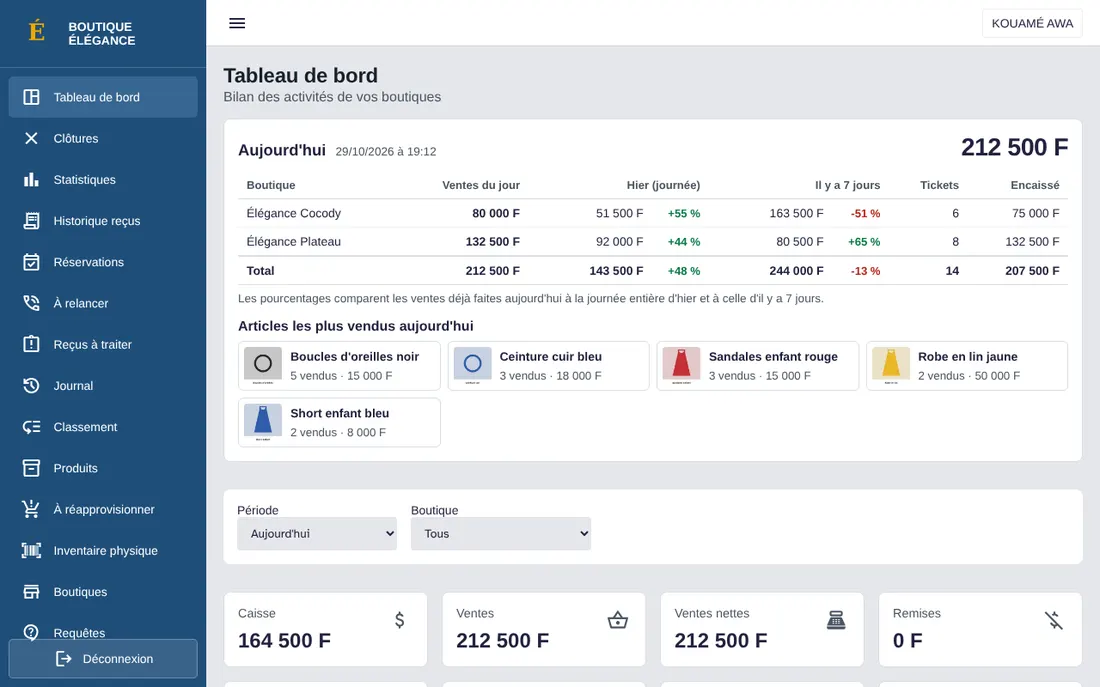This screenshot has width=1100, height=687.
Task: Click the Inventaire physique barcode icon
Action: (31, 550)
